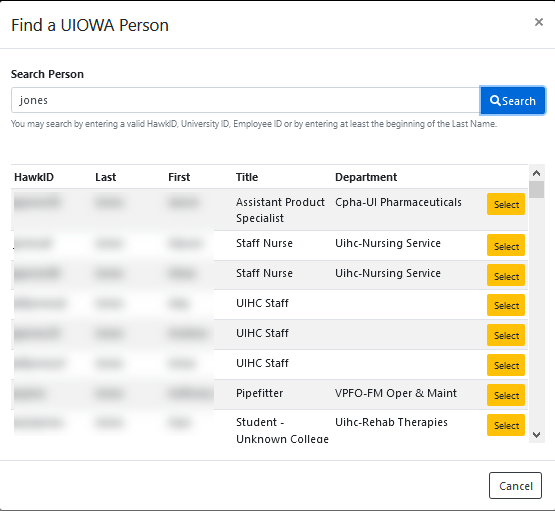Click the Cpha-UI Pharmaceuticals department cell
The height and width of the screenshot is (511, 555).
pyautogui.click(x=398, y=202)
